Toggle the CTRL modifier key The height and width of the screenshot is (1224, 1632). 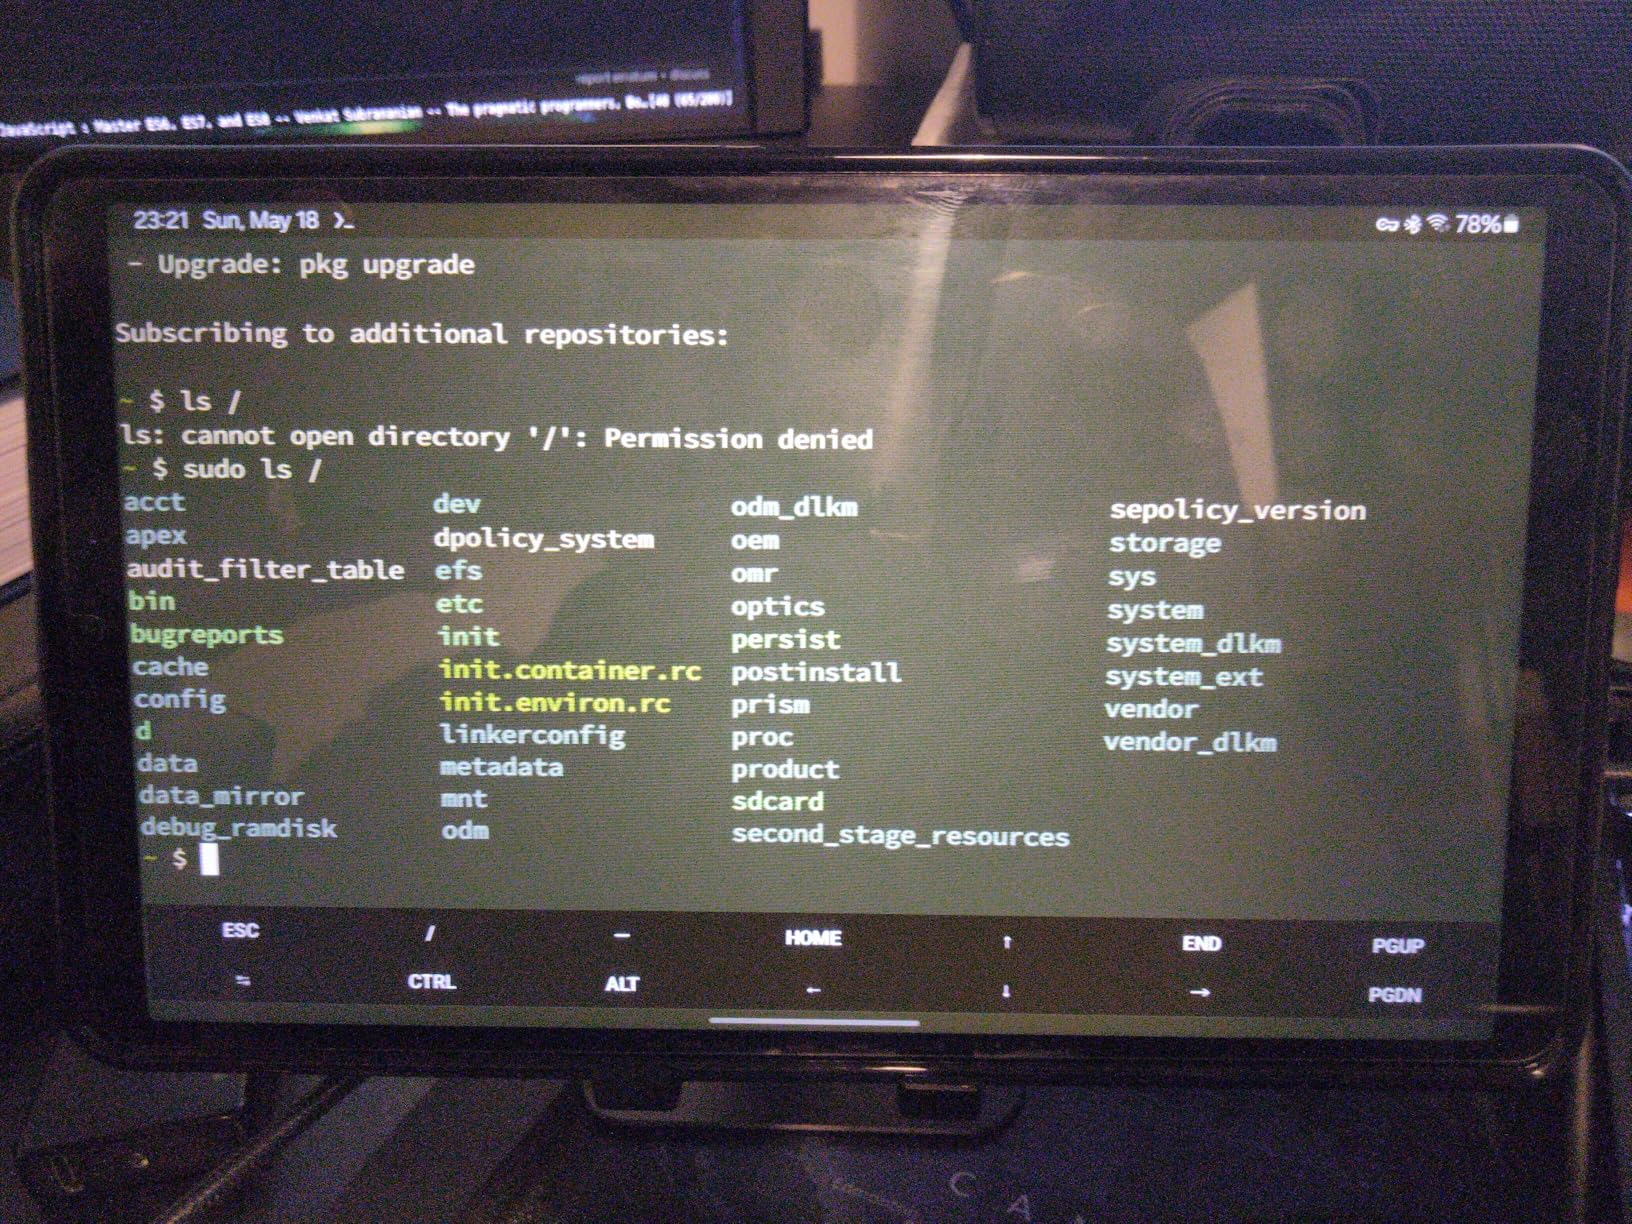[431, 982]
